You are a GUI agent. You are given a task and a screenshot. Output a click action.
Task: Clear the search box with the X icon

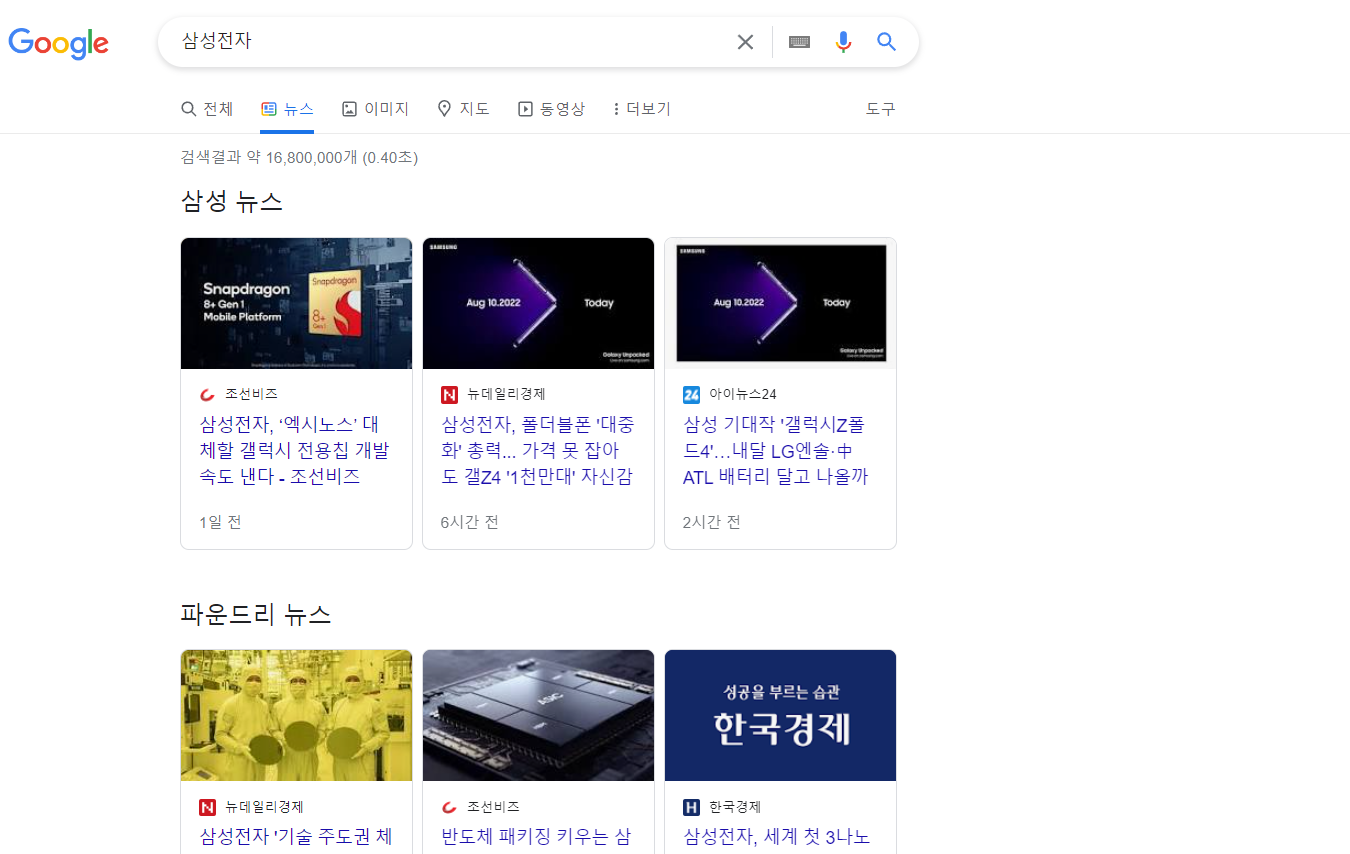[745, 42]
